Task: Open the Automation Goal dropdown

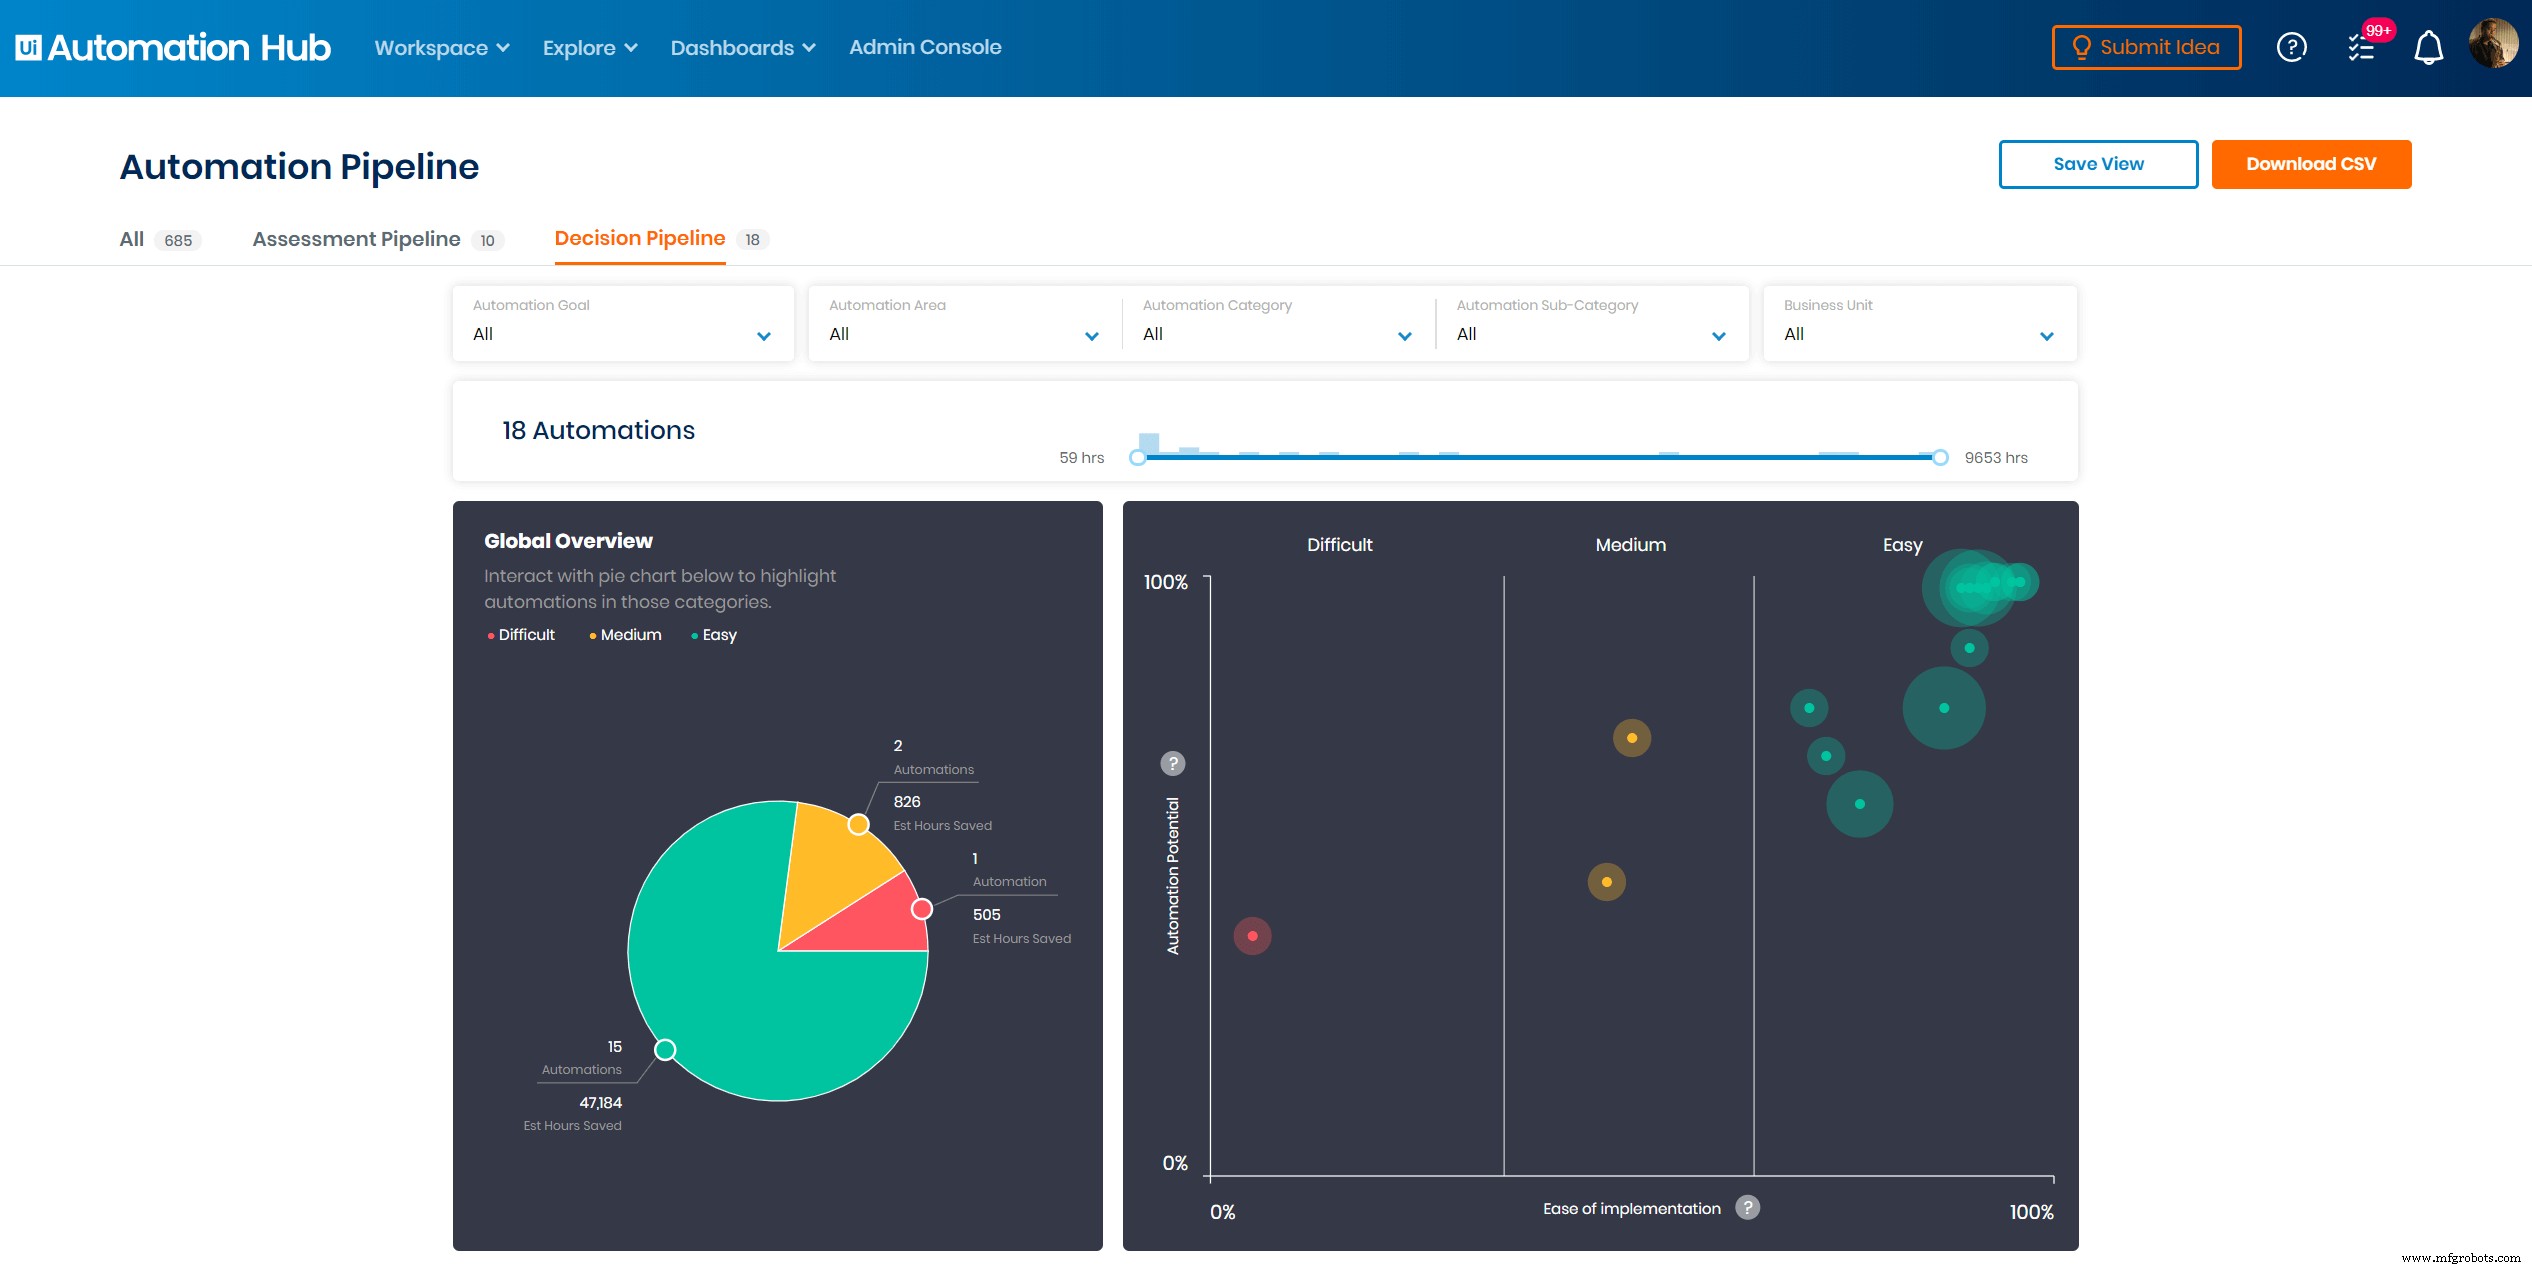Action: click(763, 335)
